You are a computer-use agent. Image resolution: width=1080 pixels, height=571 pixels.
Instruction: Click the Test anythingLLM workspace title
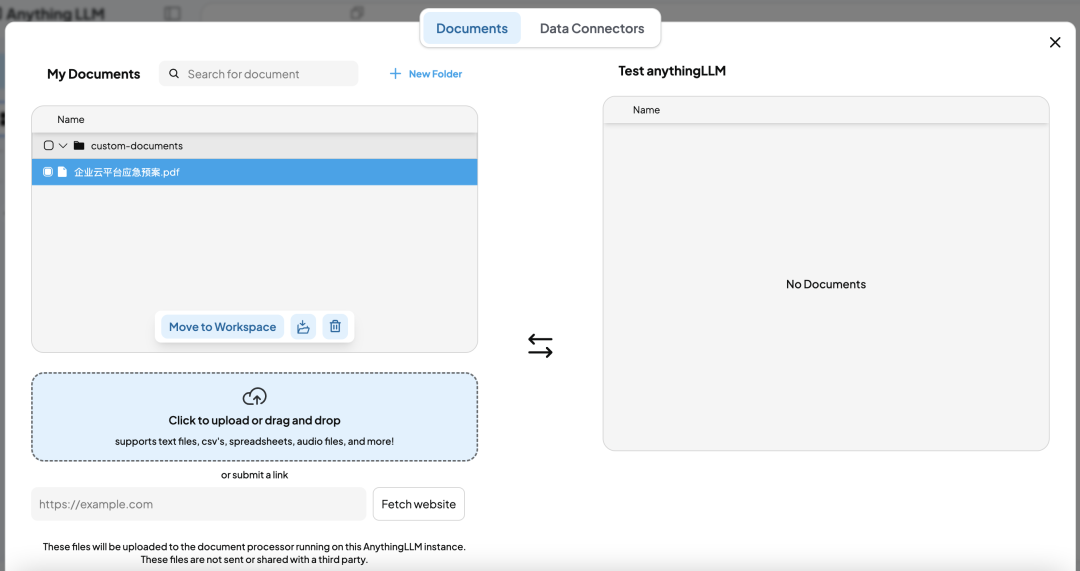coord(672,70)
